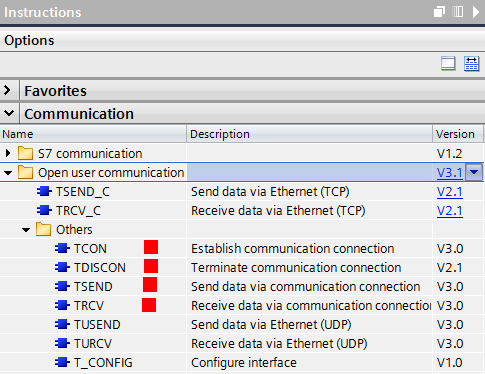This screenshot has width=485, height=374.
Task: Select the TDISCON instruction name
Action: click(100, 268)
